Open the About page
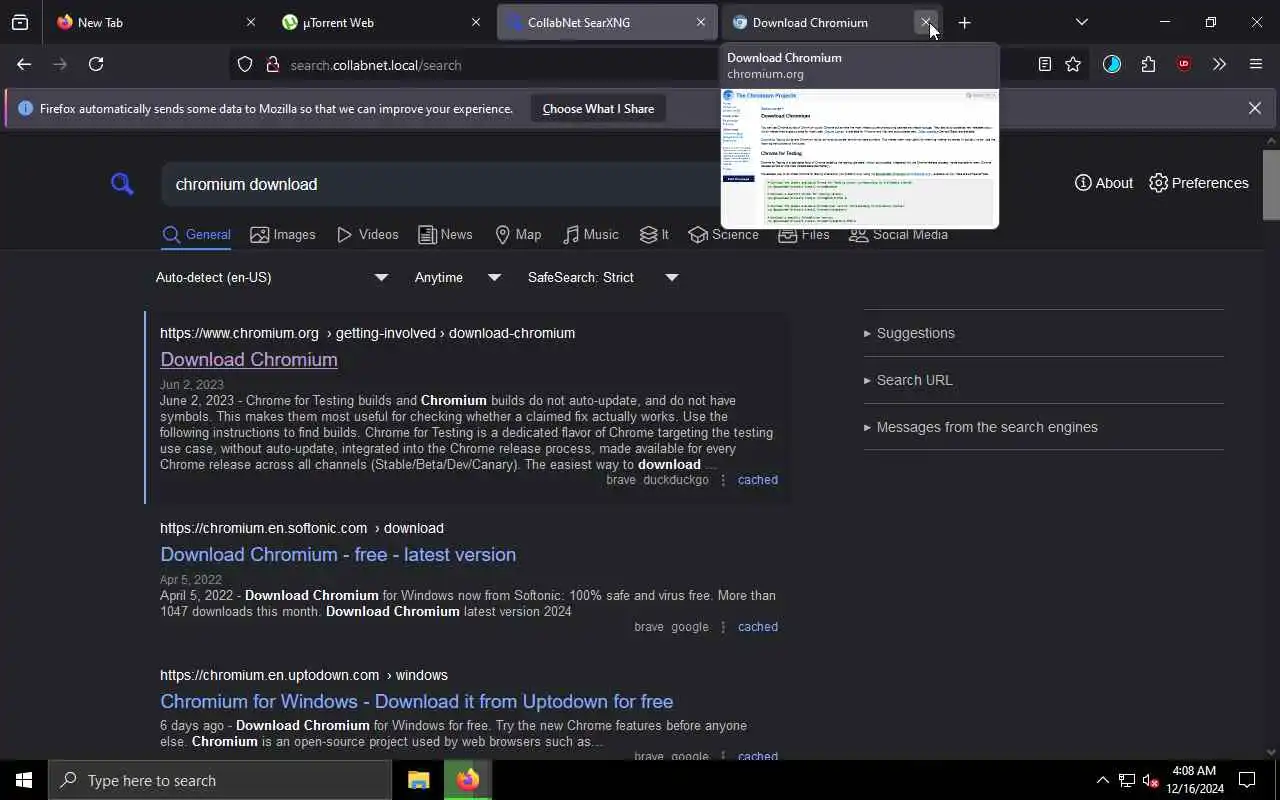The width and height of the screenshot is (1280, 800). pyautogui.click(x=1104, y=183)
